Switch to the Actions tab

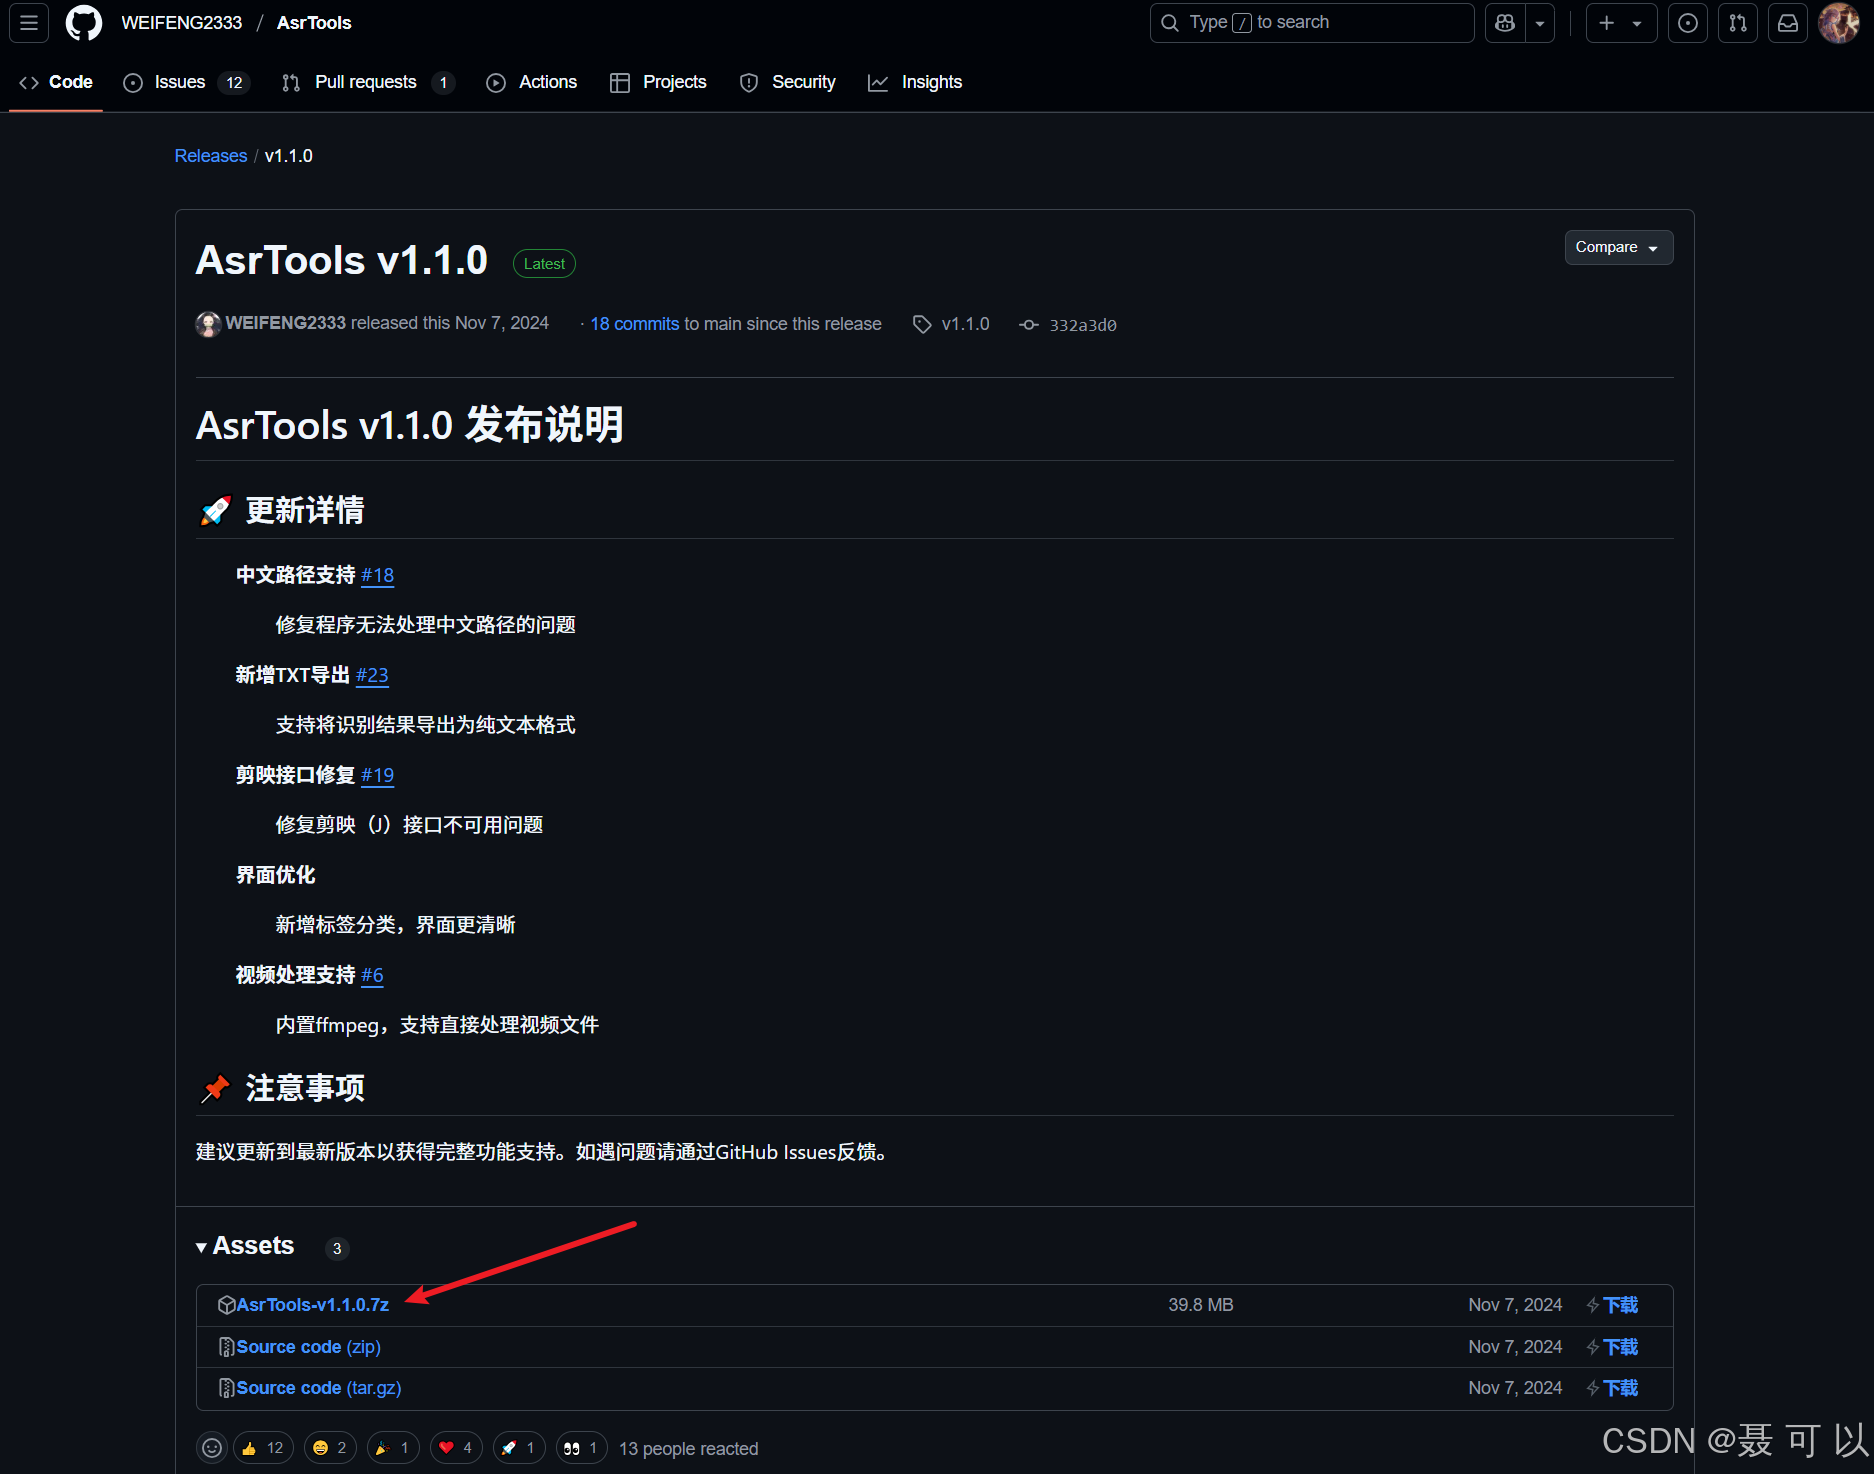(532, 82)
